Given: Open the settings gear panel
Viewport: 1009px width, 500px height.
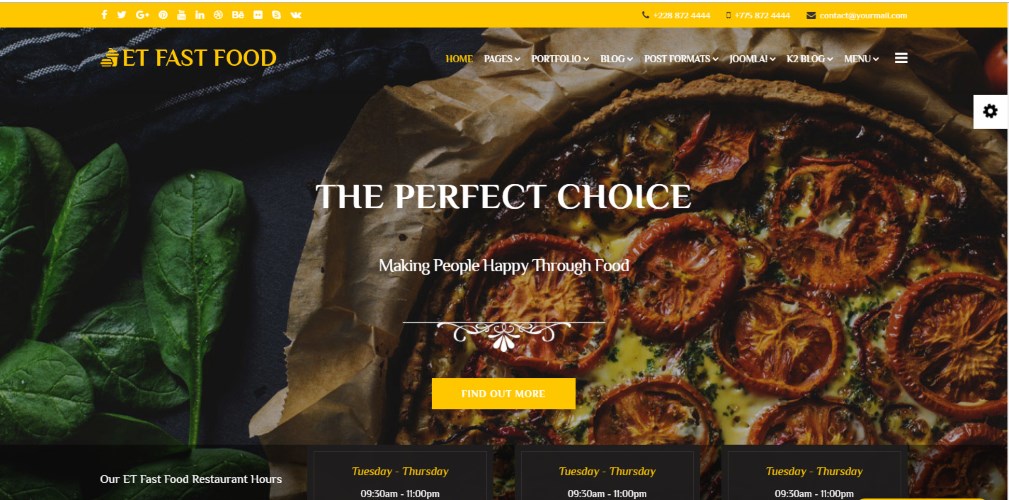Looking at the screenshot, I should pyautogui.click(x=990, y=111).
